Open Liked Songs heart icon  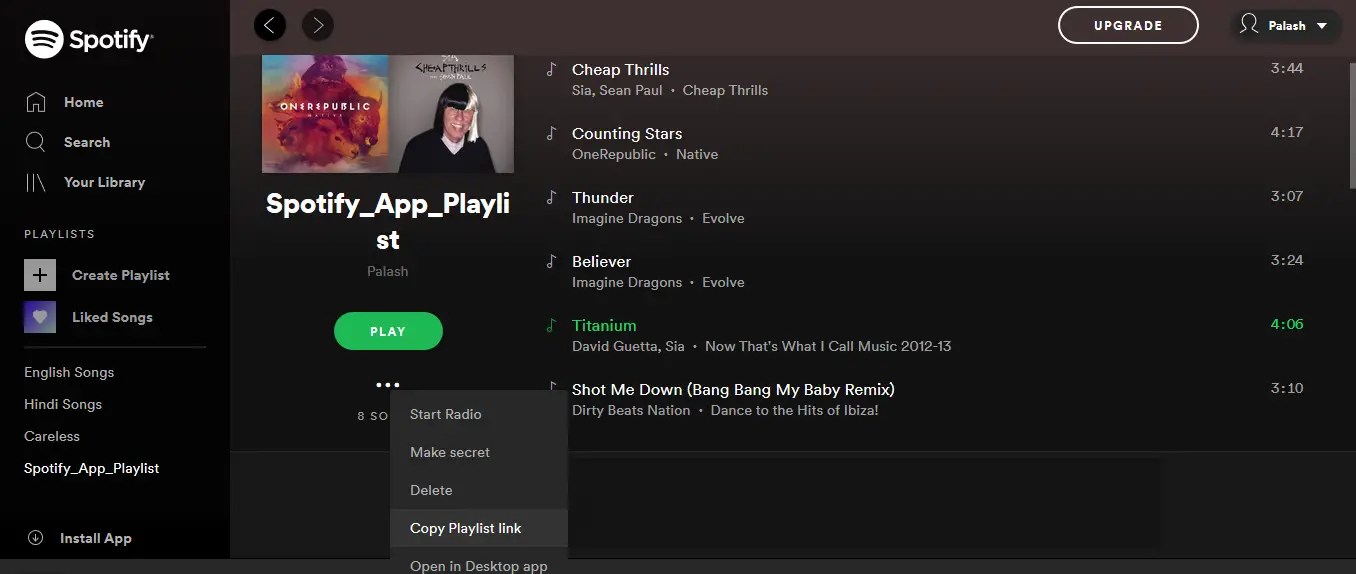pos(40,317)
